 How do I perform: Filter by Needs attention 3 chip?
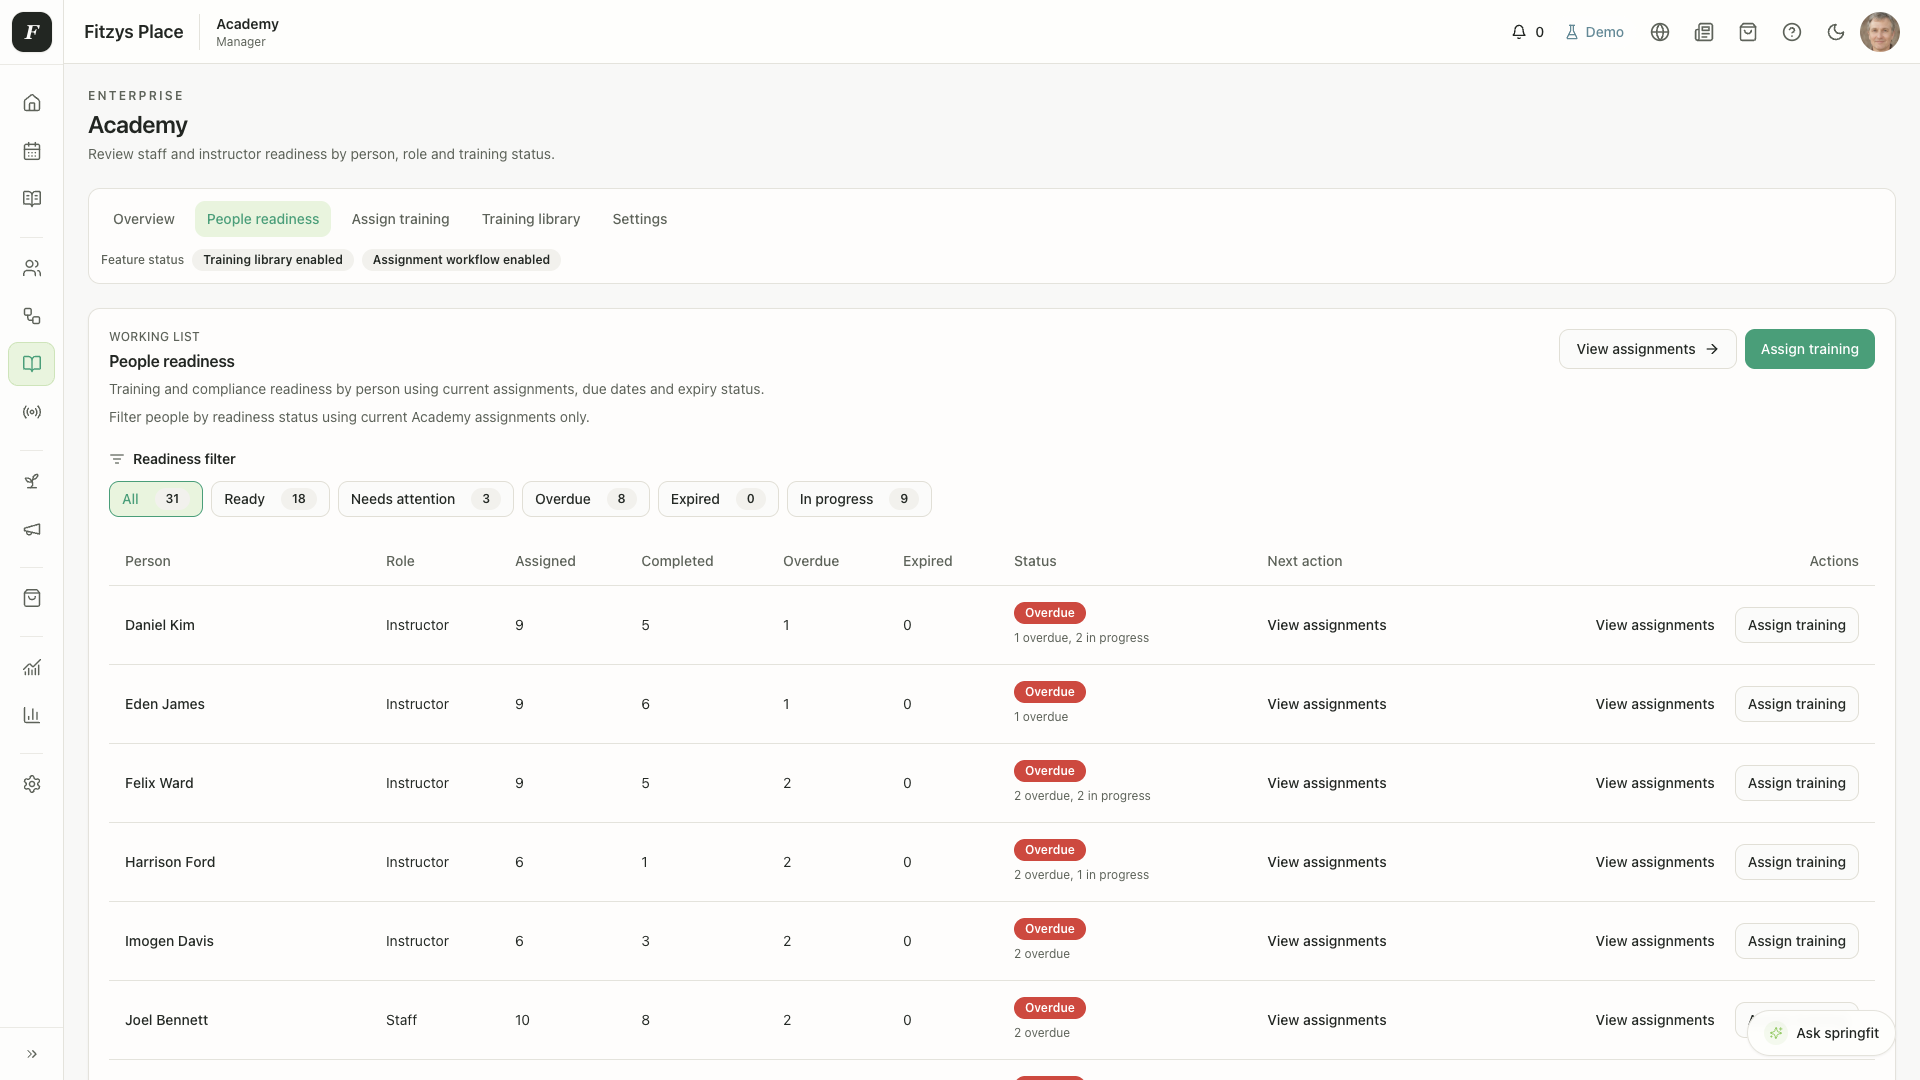point(426,499)
